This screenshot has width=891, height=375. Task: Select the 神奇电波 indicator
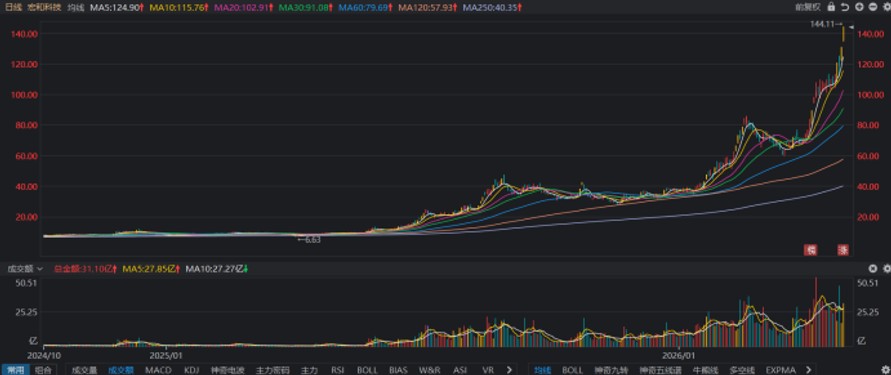tap(227, 370)
